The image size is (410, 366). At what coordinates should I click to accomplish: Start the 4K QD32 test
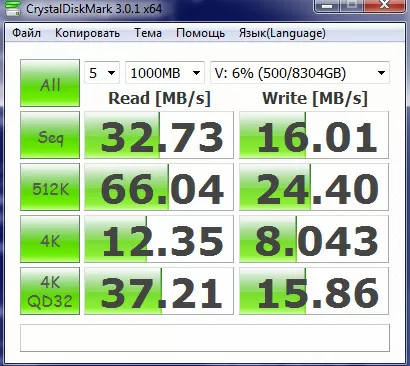pos(50,291)
